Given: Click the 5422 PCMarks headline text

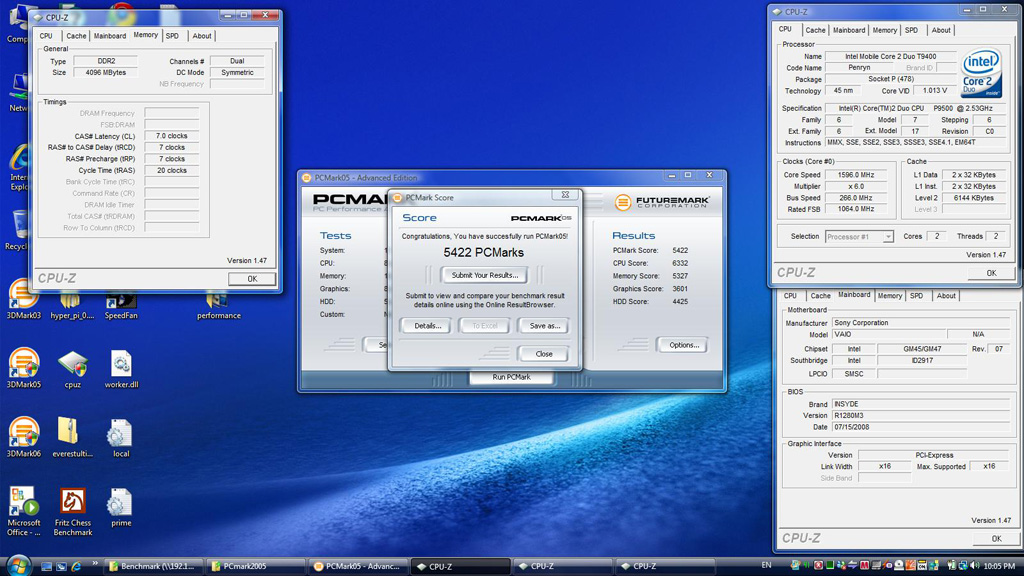Looking at the screenshot, I should click(x=483, y=252).
